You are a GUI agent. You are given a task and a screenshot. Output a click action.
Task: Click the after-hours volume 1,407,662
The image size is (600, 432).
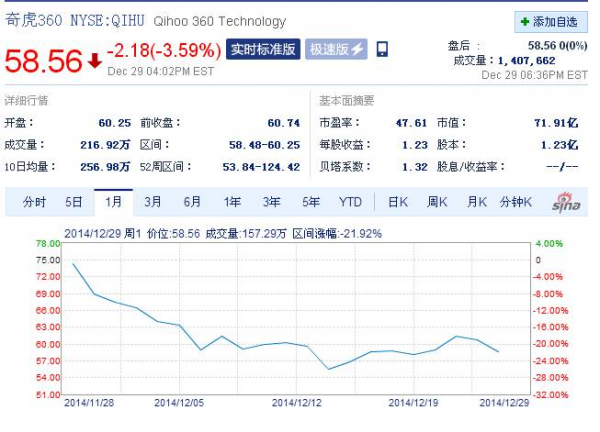[x=526, y=60]
